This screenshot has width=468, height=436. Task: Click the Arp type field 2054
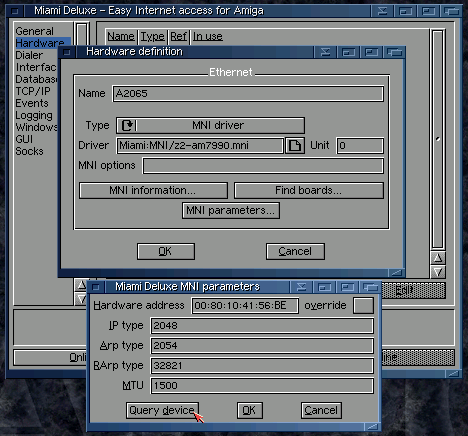click(262, 346)
